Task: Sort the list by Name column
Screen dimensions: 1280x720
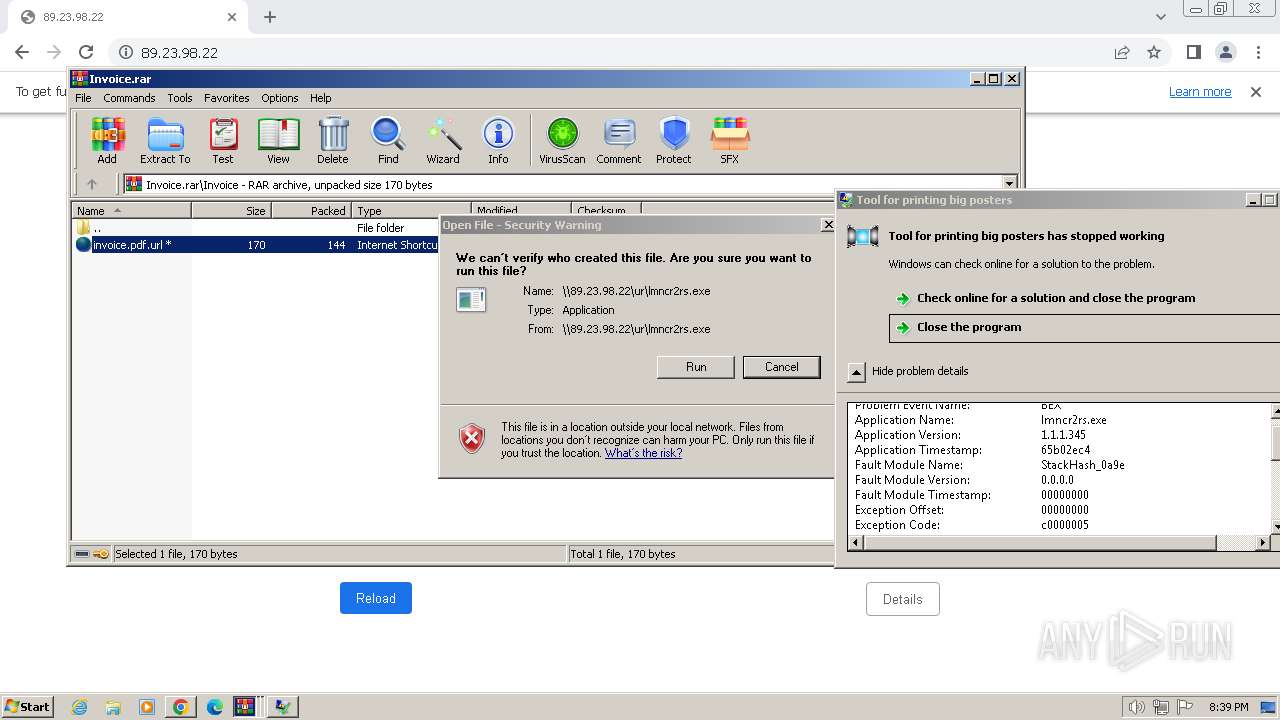Action: point(132,211)
